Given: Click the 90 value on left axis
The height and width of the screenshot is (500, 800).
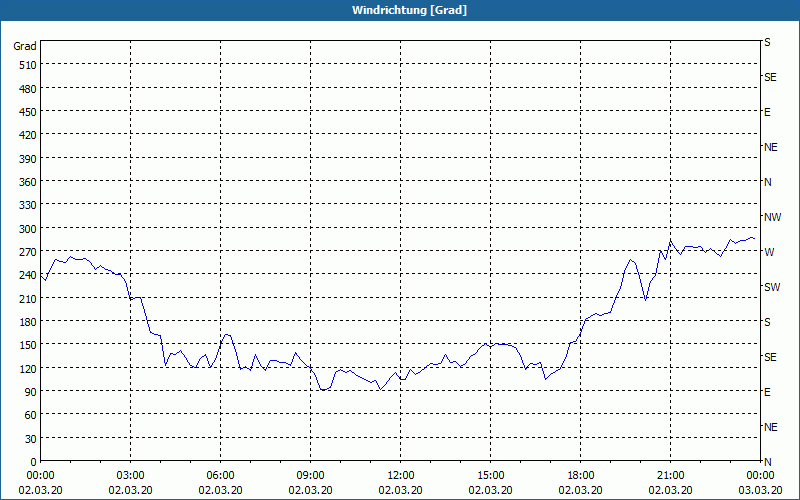Looking at the screenshot, I should (x=31, y=392).
